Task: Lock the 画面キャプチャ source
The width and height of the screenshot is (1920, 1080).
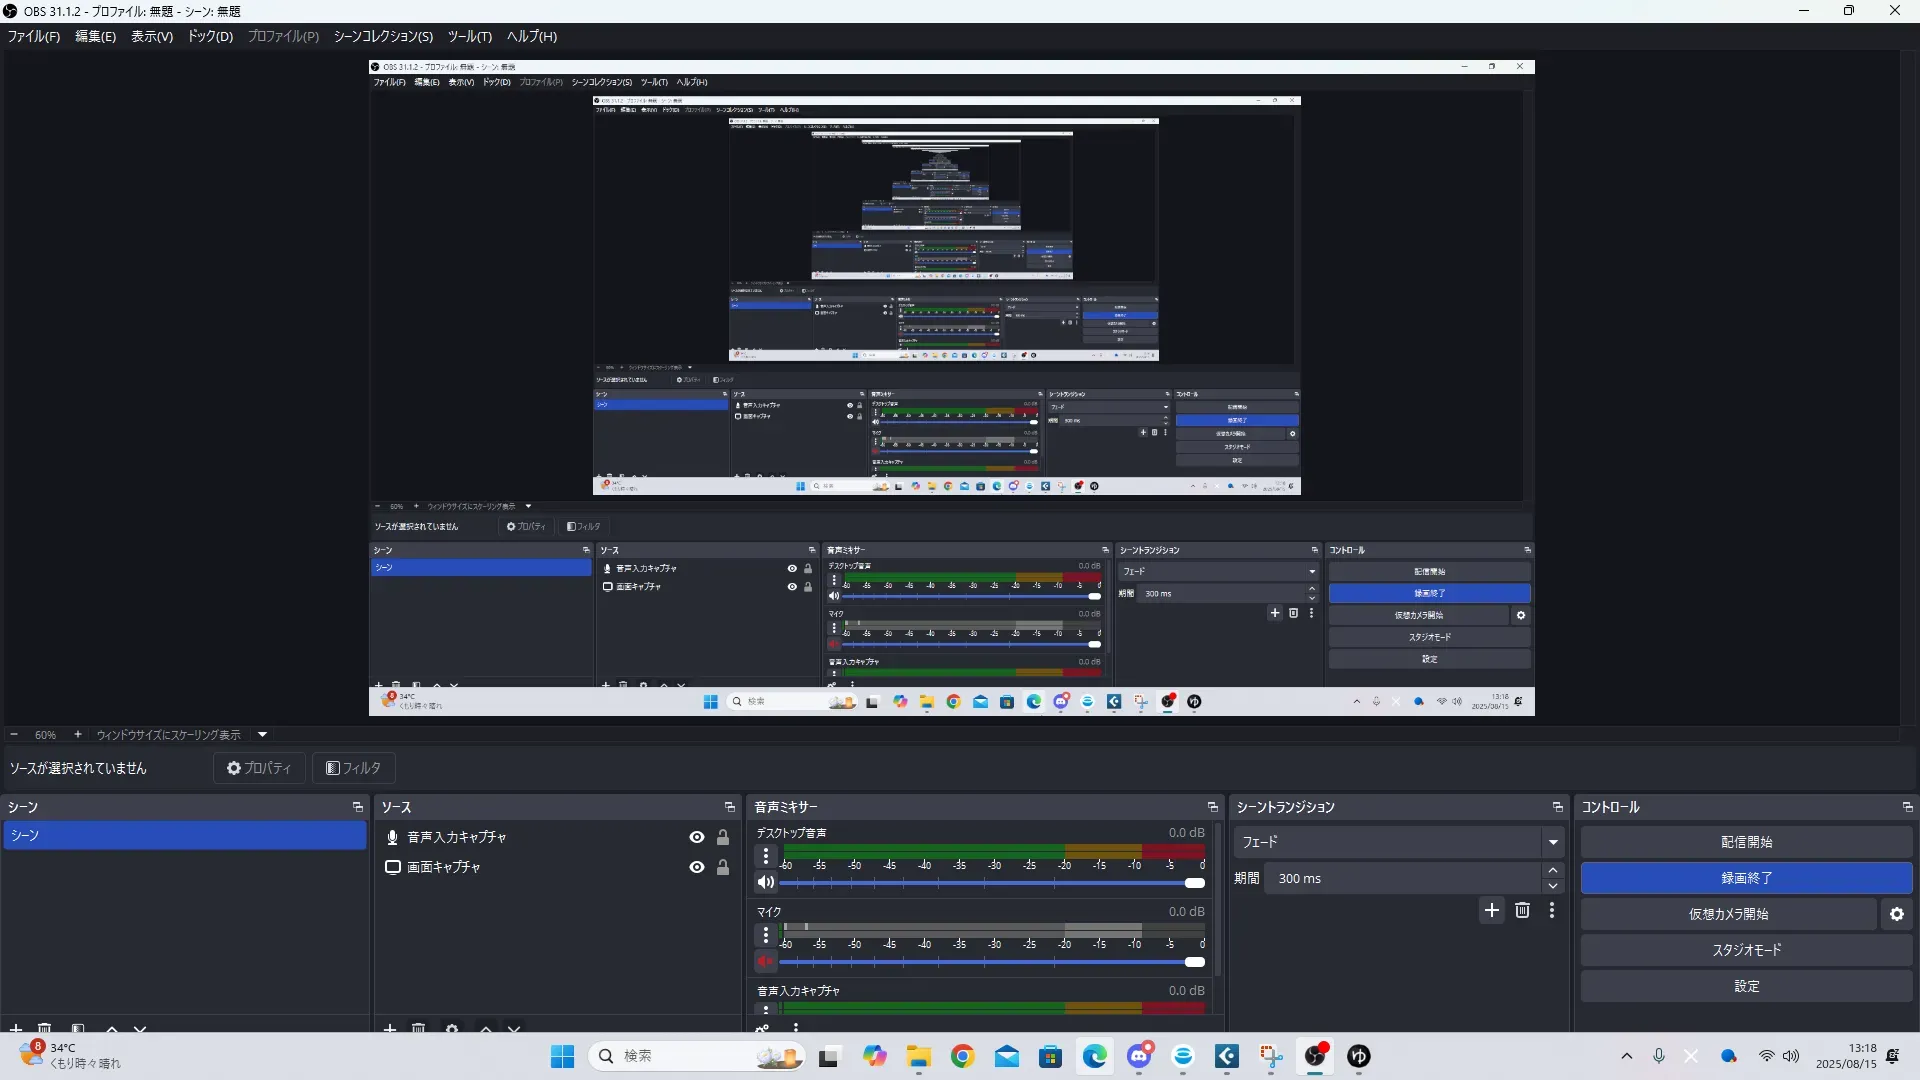Action: (x=723, y=867)
